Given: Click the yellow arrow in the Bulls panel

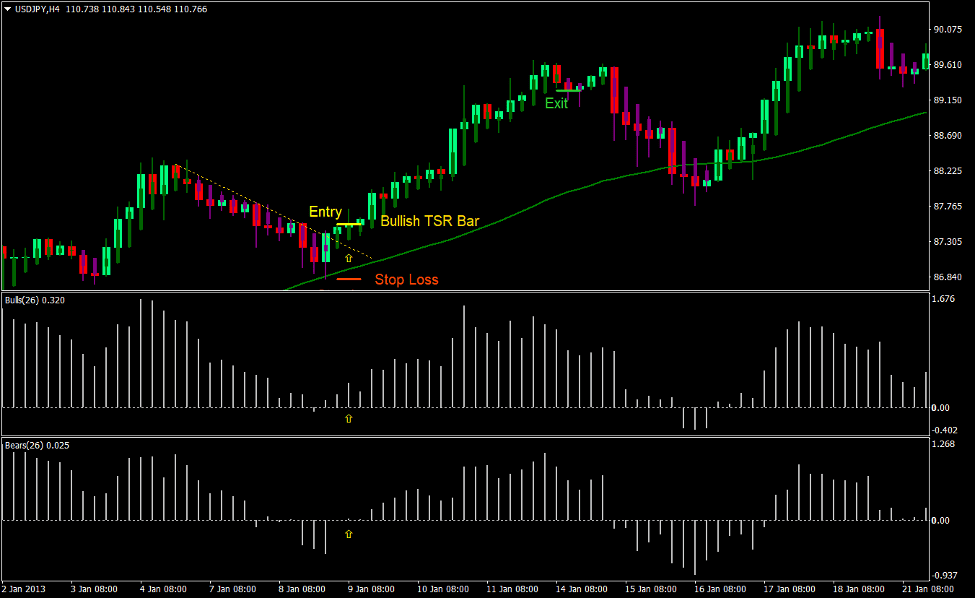Looking at the screenshot, I should coord(348,419).
